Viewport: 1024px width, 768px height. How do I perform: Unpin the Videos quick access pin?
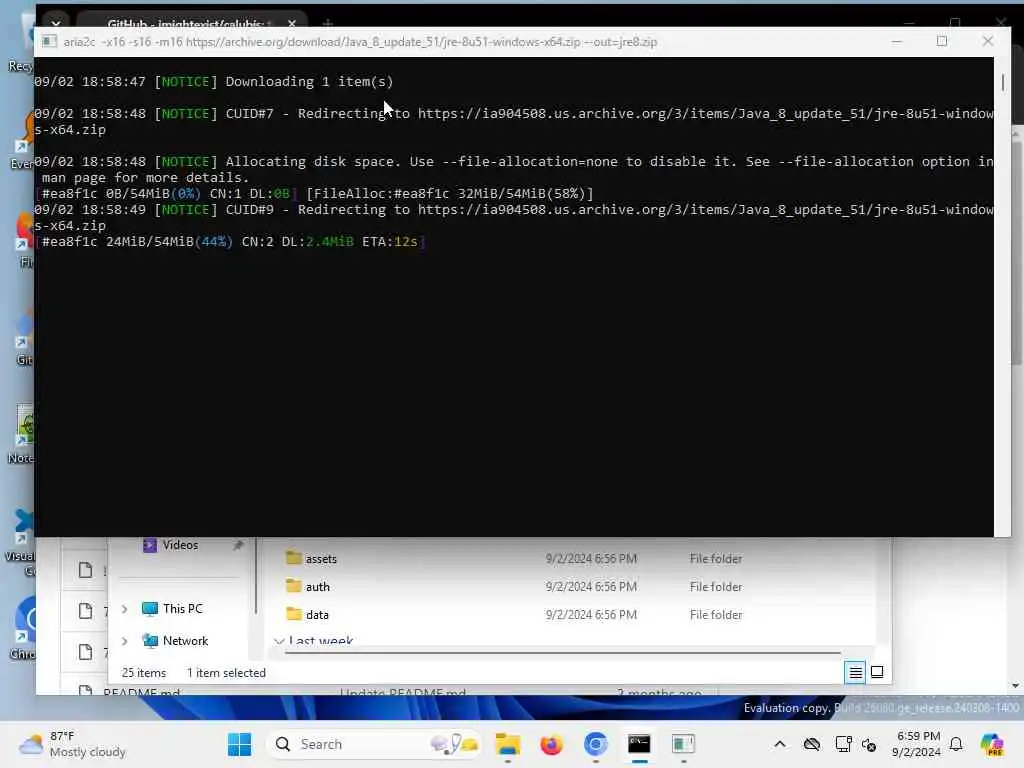coord(238,545)
